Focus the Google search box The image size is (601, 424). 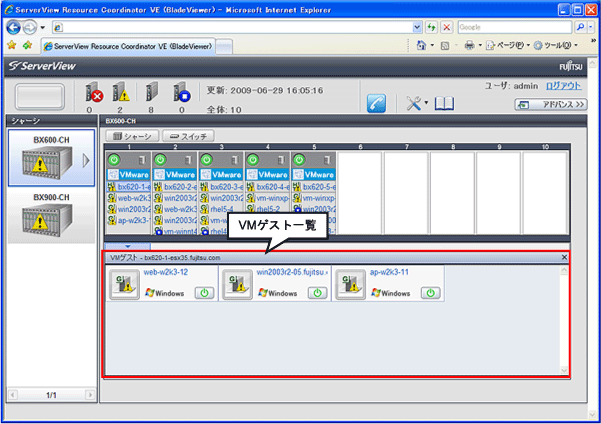[514, 27]
